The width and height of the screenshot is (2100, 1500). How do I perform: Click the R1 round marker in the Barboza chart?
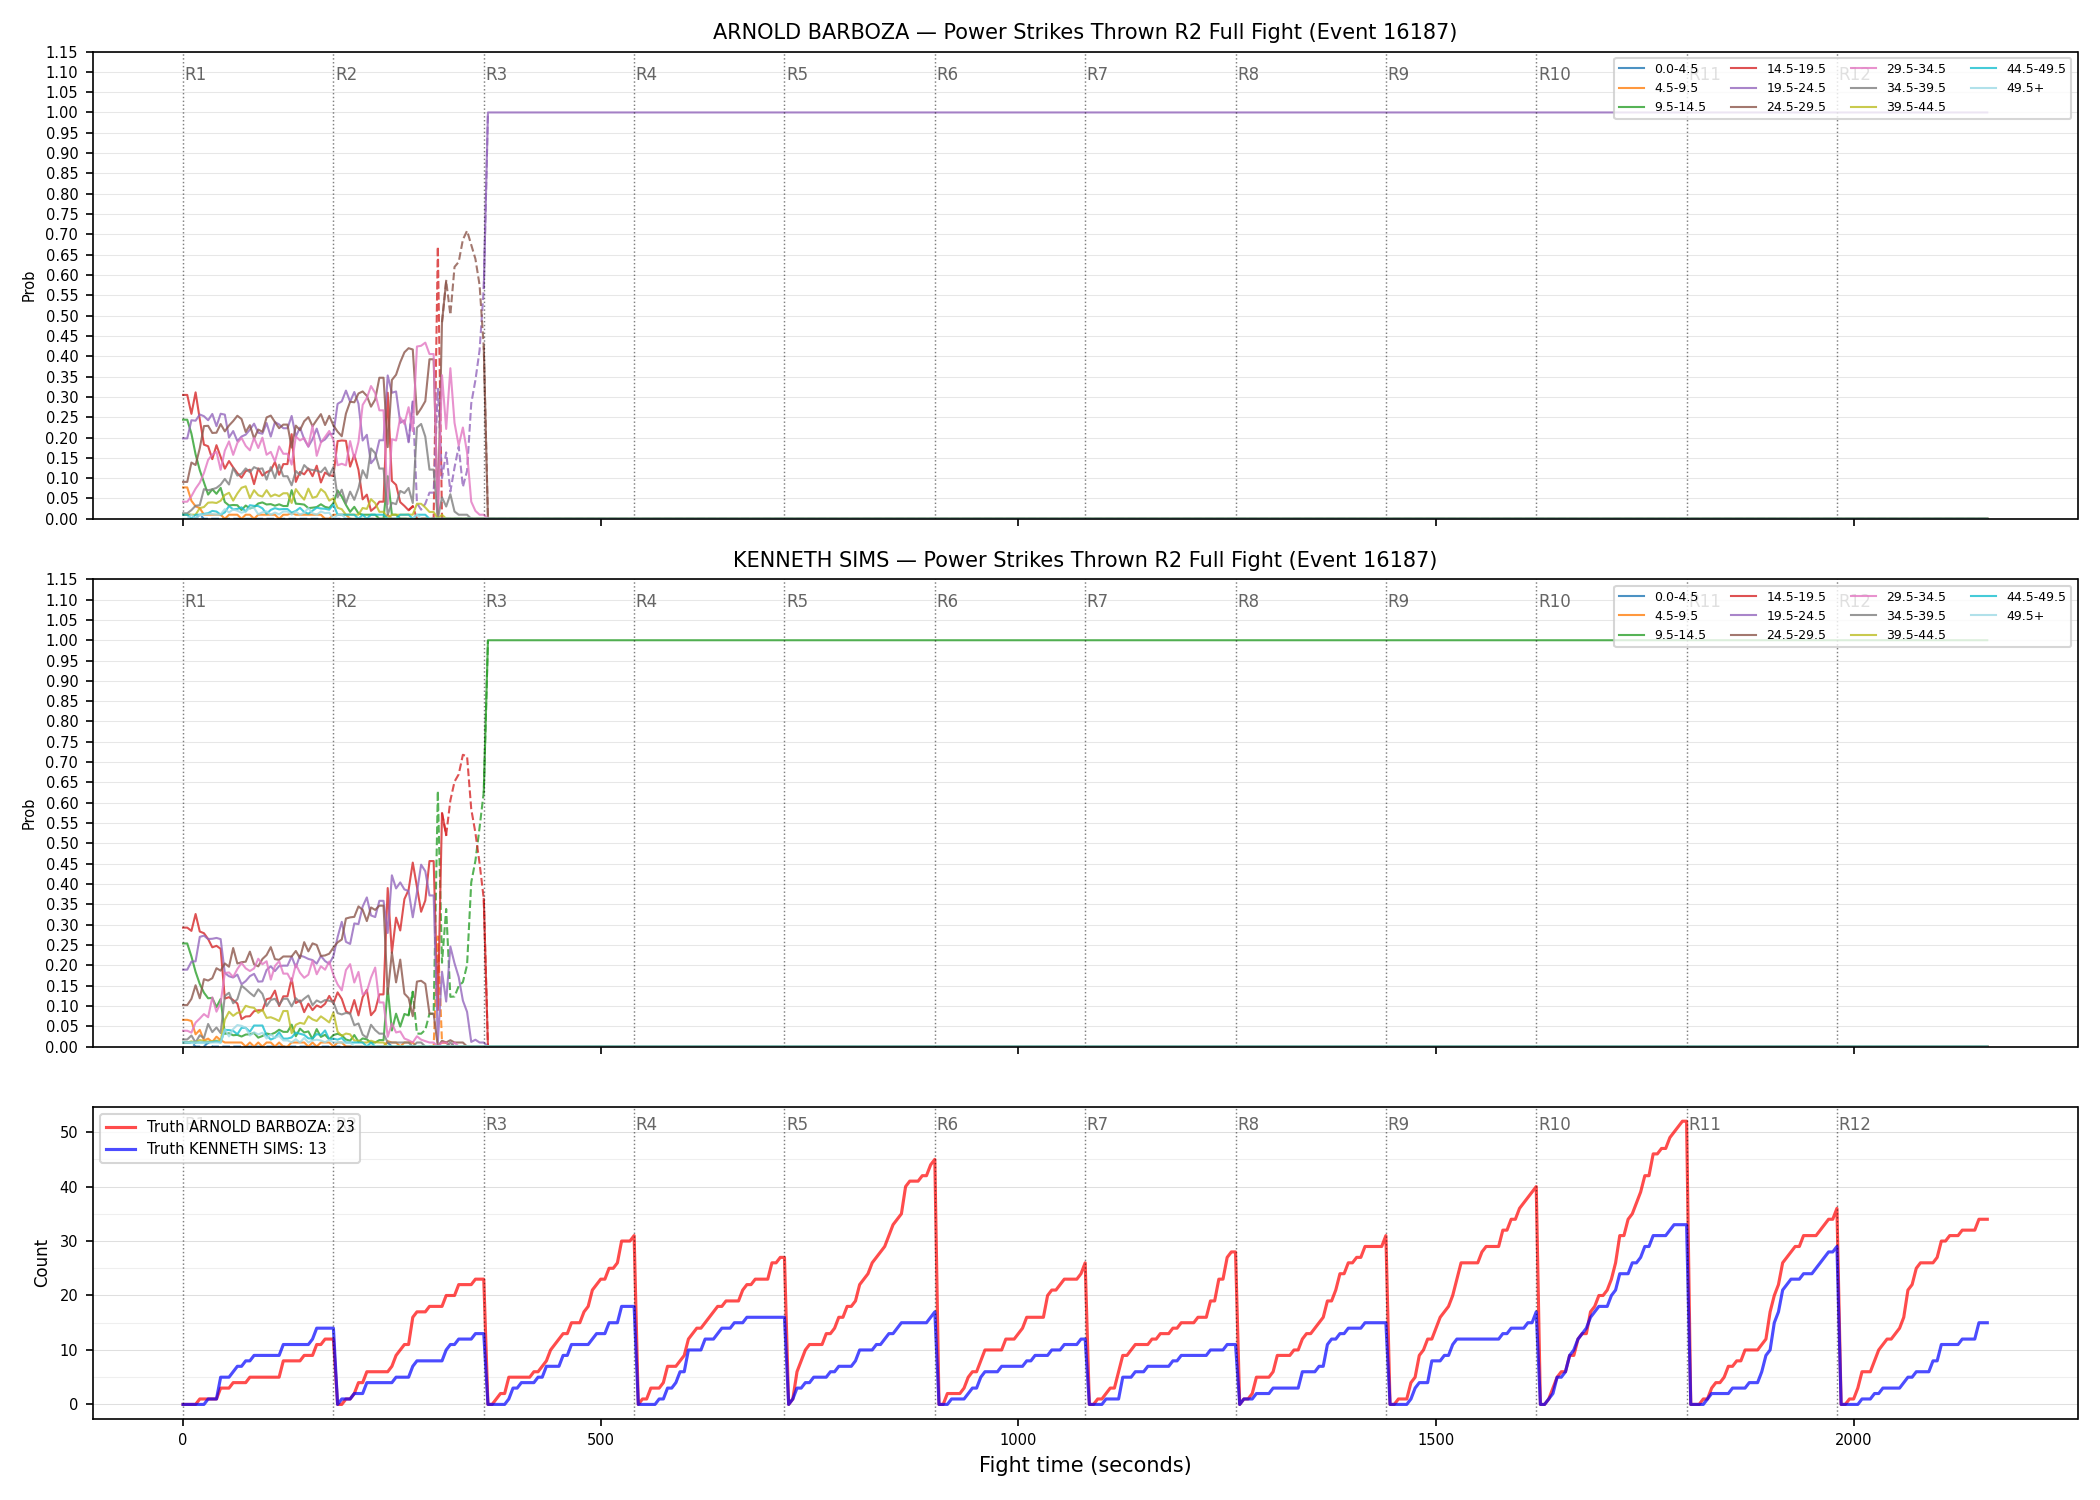(195, 74)
